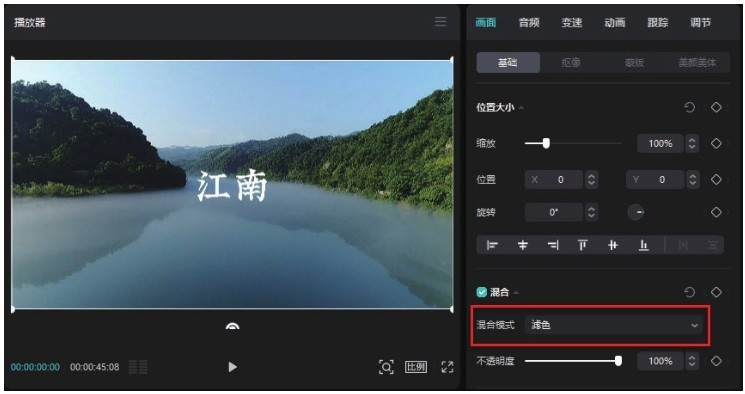This screenshot has height=394, width=745.
Task: Switch to the 动画 animation tab
Action: pos(614,22)
